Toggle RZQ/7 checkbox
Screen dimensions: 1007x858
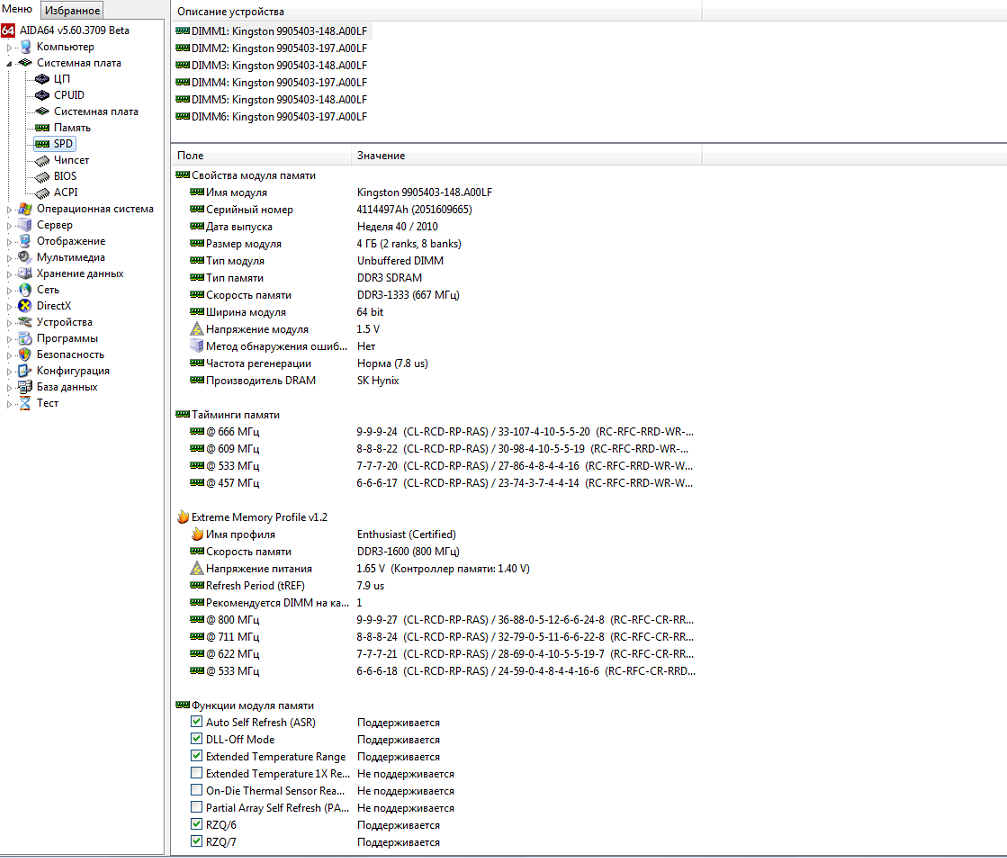point(197,841)
